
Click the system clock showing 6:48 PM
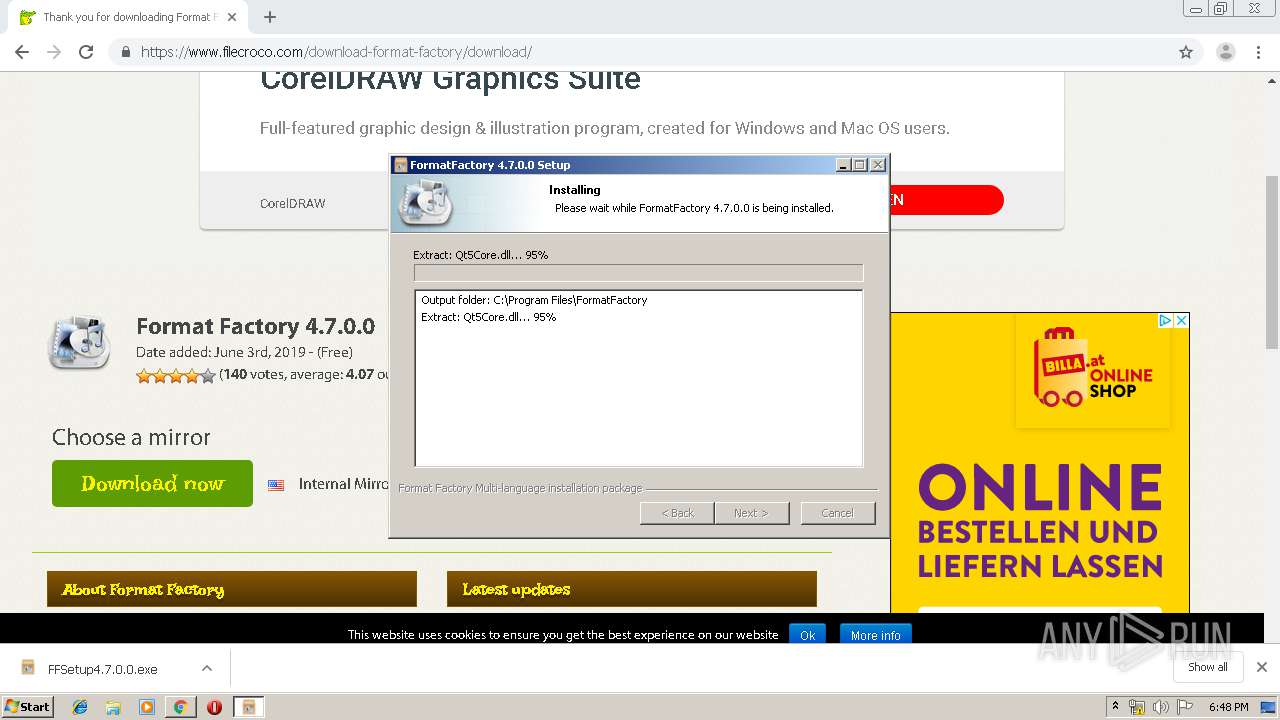[1228, 707]
